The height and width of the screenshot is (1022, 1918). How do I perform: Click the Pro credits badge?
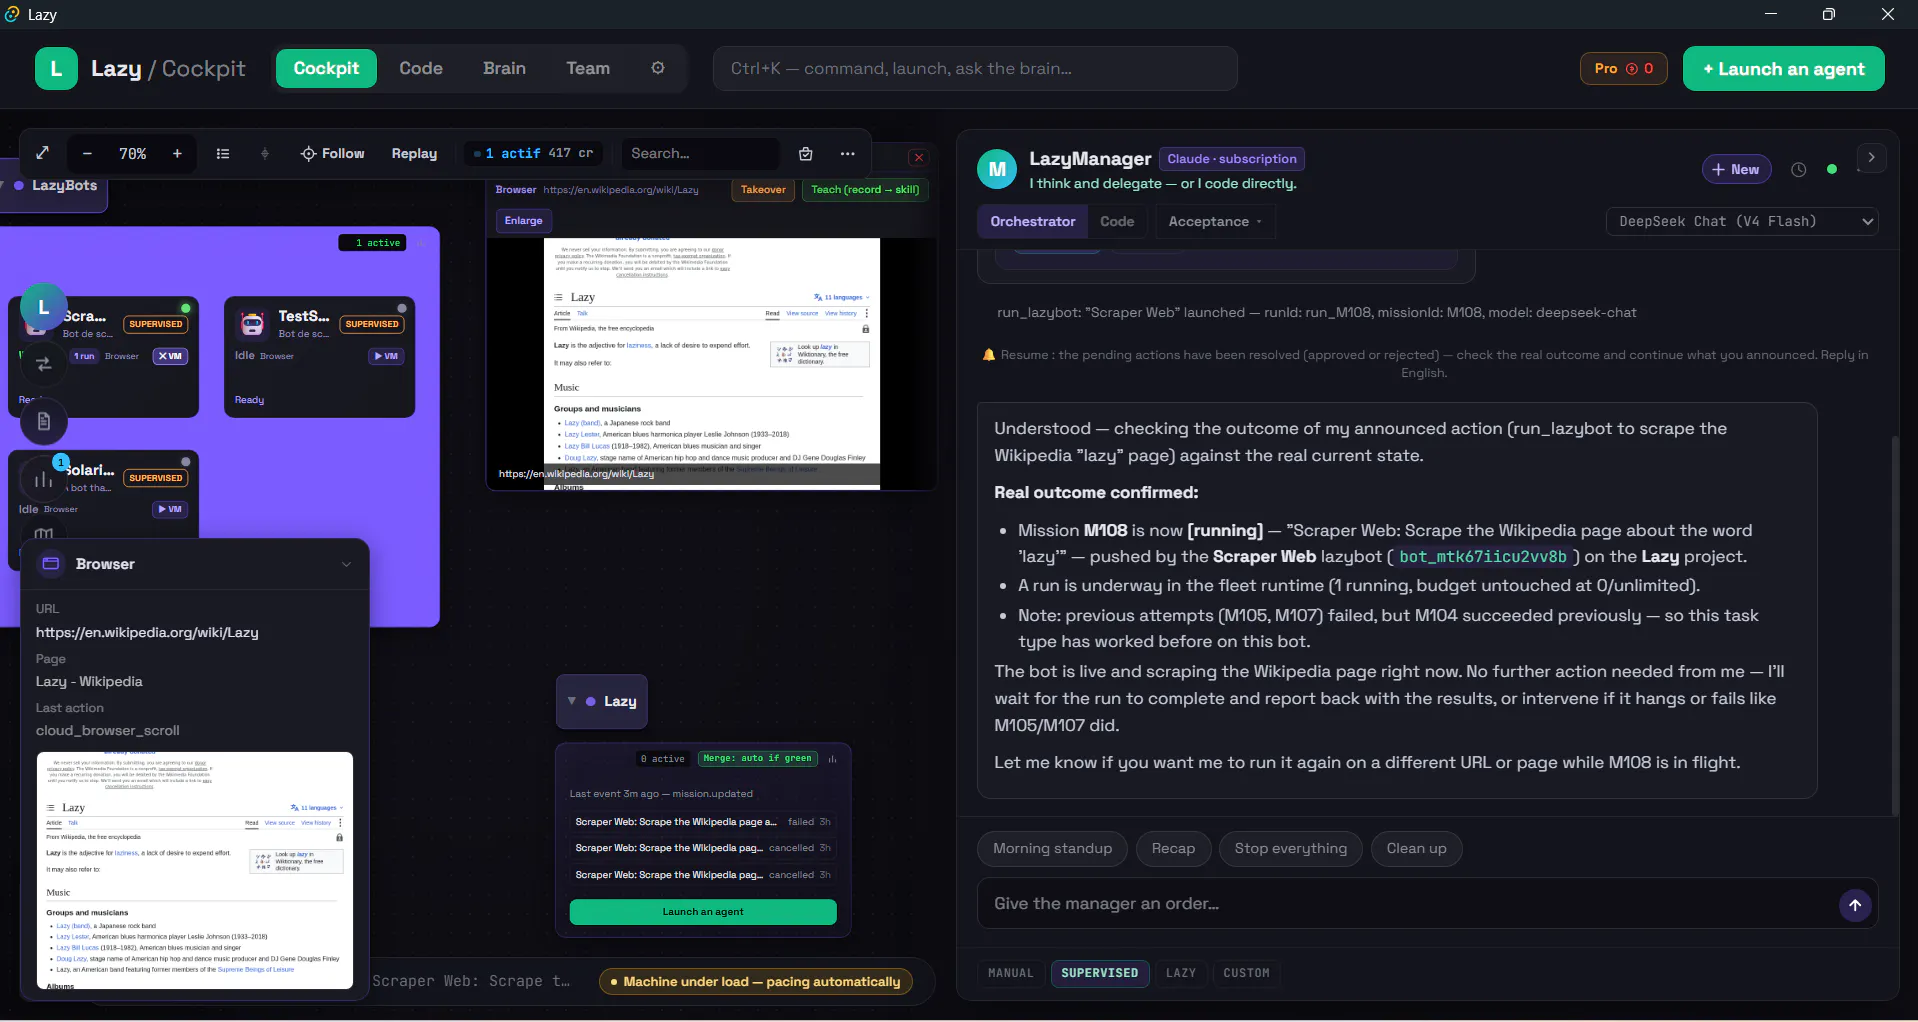(x=1624, y=69)
